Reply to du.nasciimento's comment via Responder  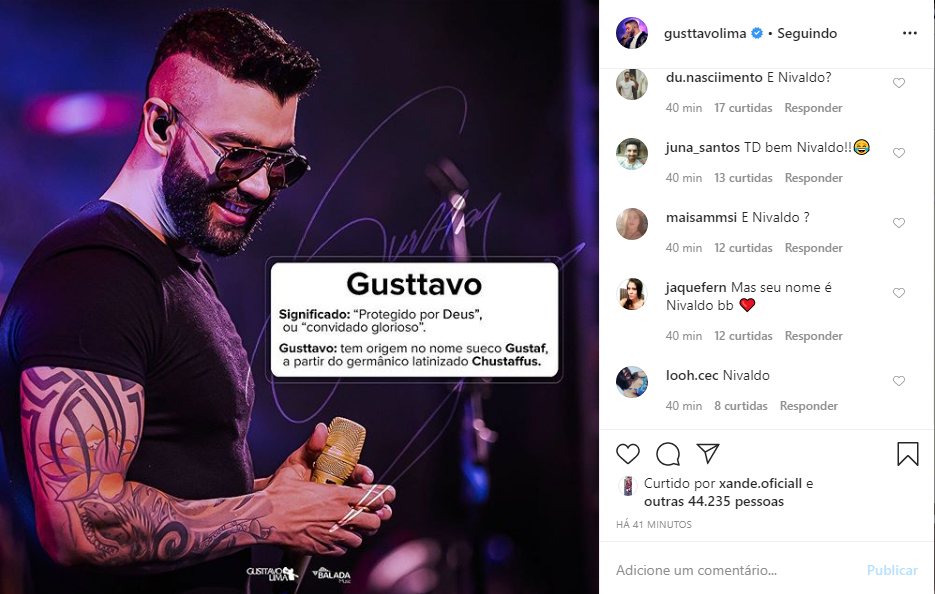coord(813,108)
